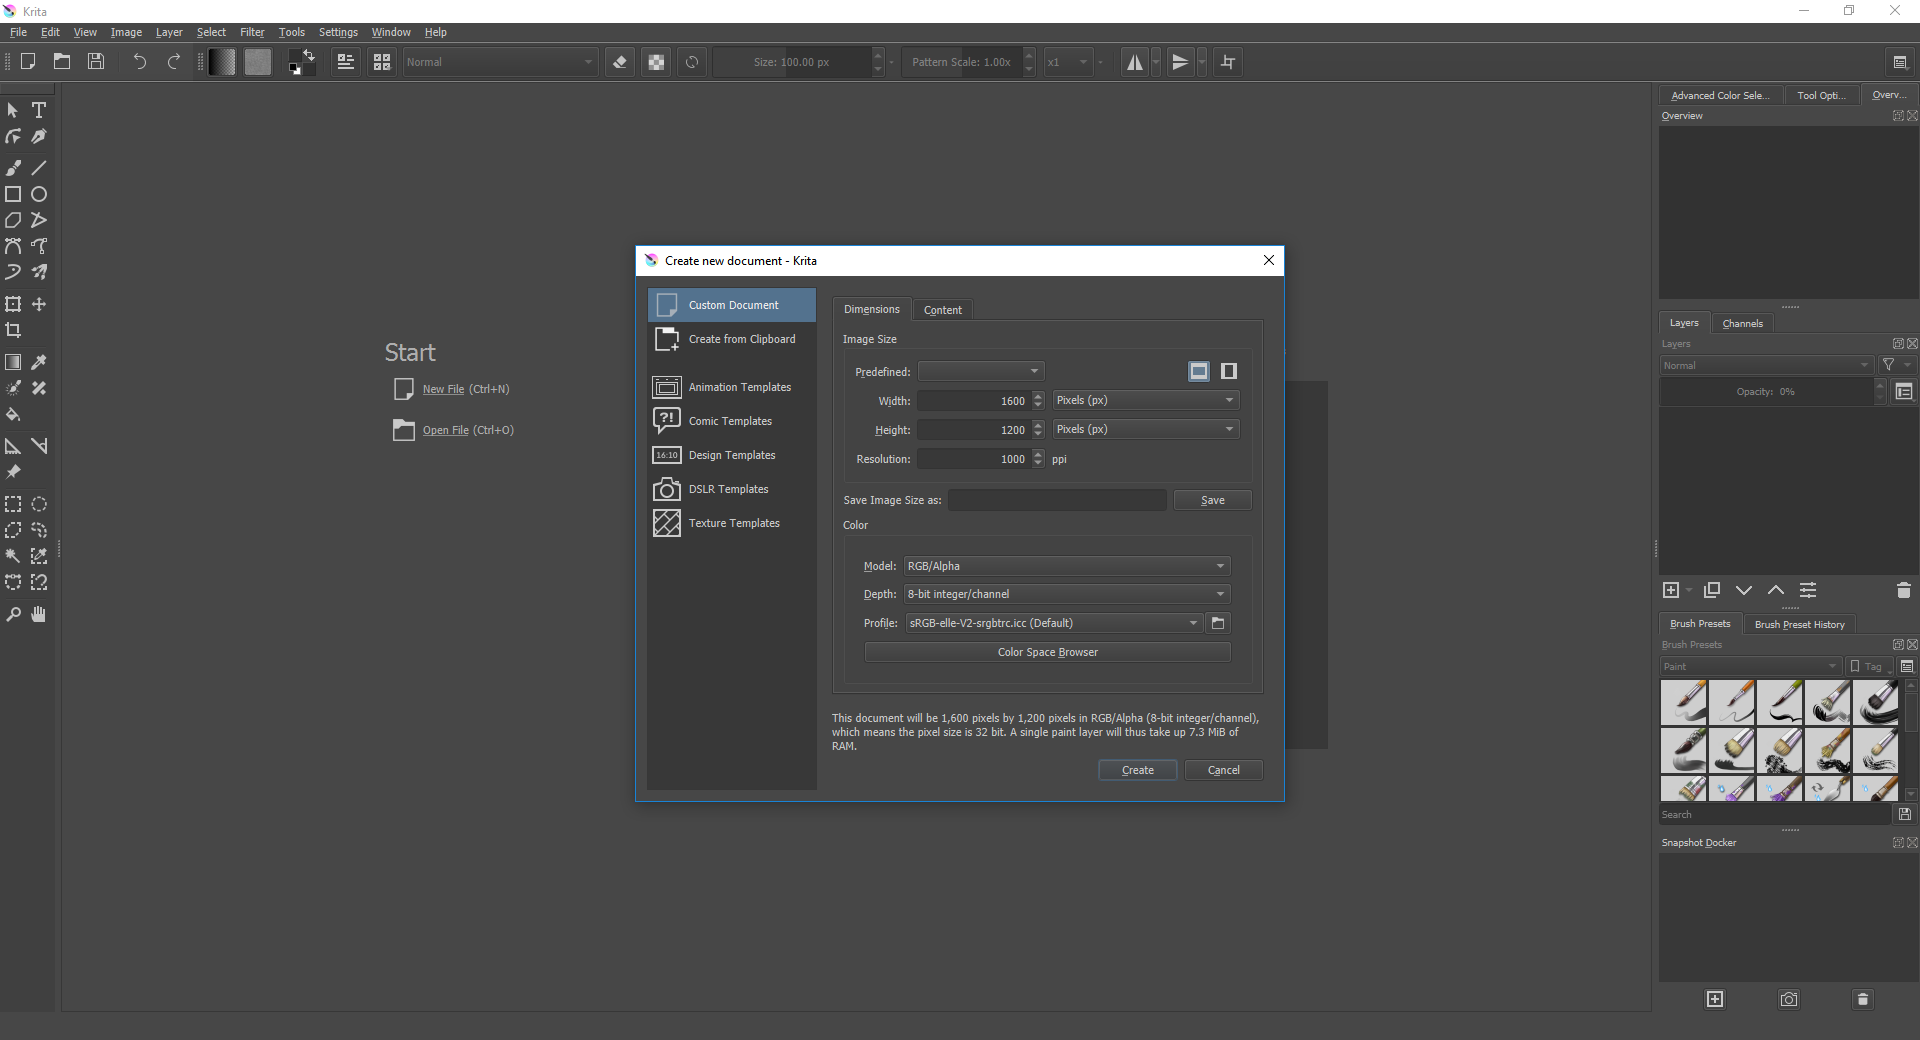Set portrait orientation in dialog
Image resolution: width=1920 pixels, height=1040 pixels.
click(1229, 371)
